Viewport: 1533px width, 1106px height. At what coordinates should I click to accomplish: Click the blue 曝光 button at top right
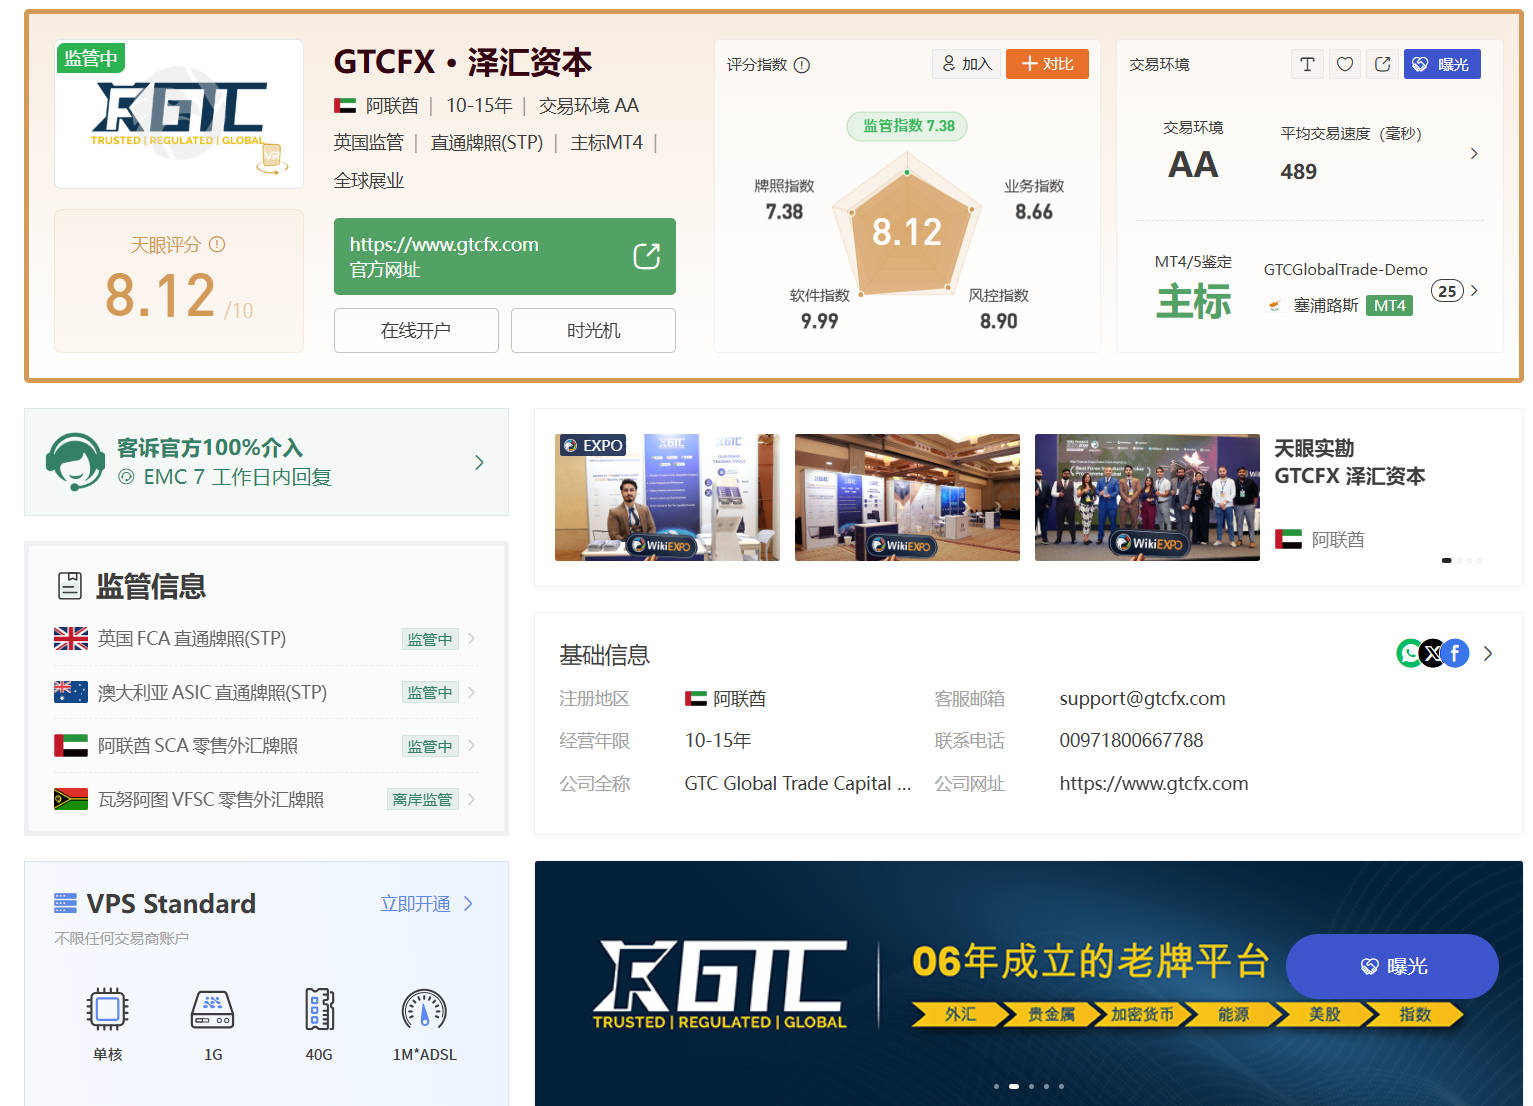pos(1441,64)
